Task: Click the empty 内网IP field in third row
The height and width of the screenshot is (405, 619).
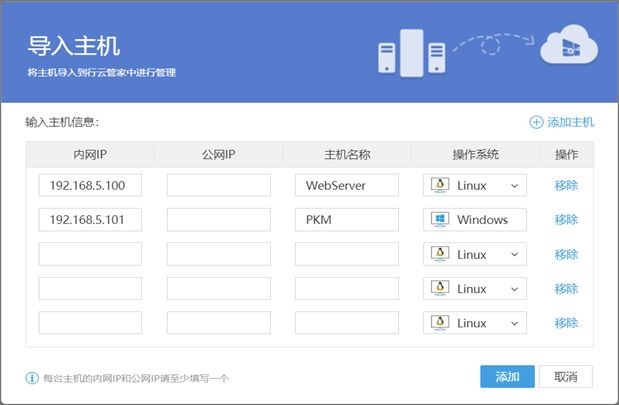Action: pyautogui.click(x=90, y=255)
